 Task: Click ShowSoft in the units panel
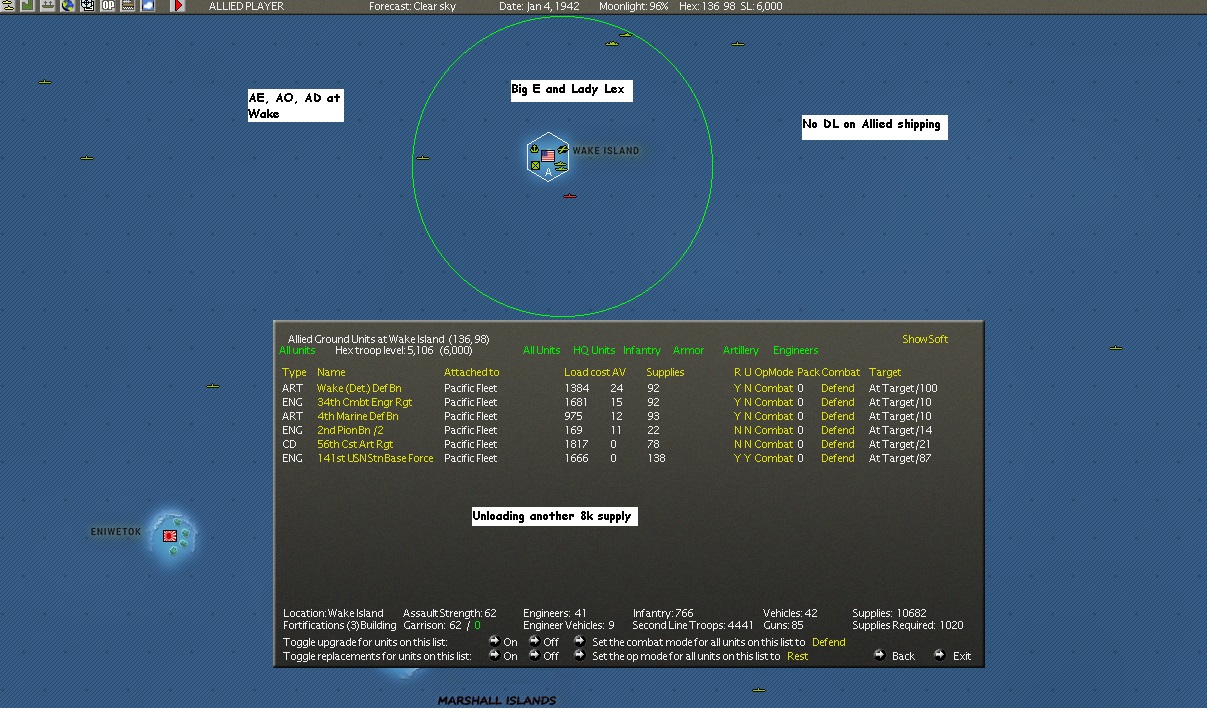pos(925,339)
